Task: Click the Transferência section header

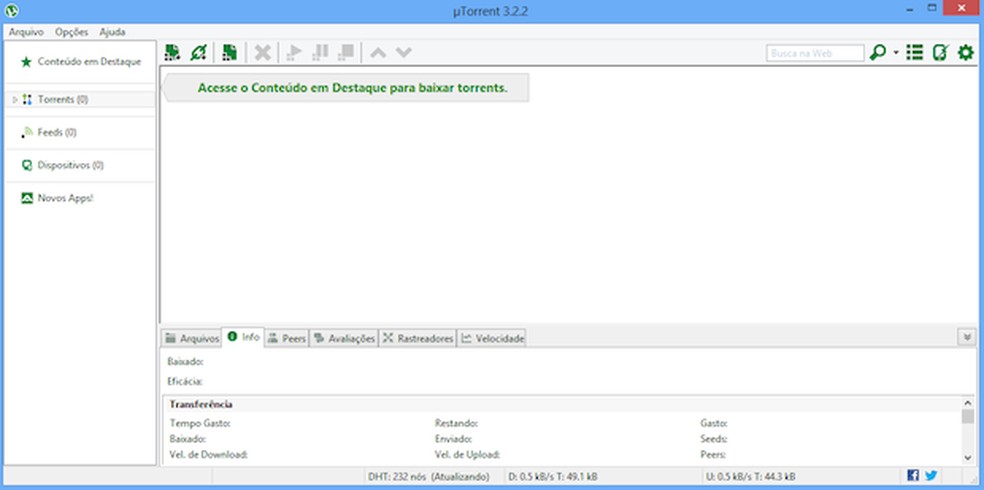Action: (201, 404)
